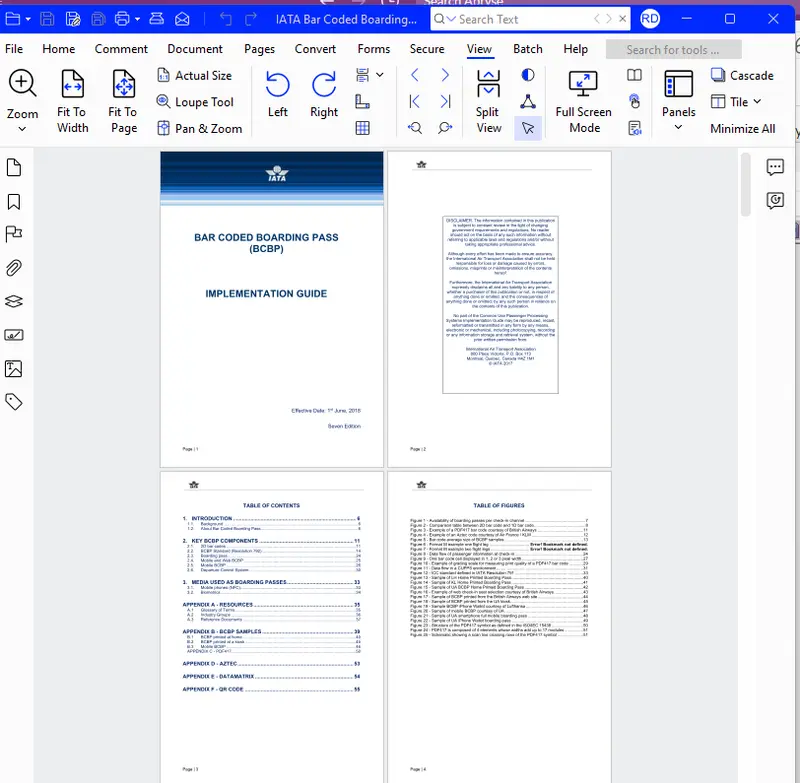This screenshot has width=800, height=783.
Task: Switch to the Comment tab
Action: click(x=121, y=49)
